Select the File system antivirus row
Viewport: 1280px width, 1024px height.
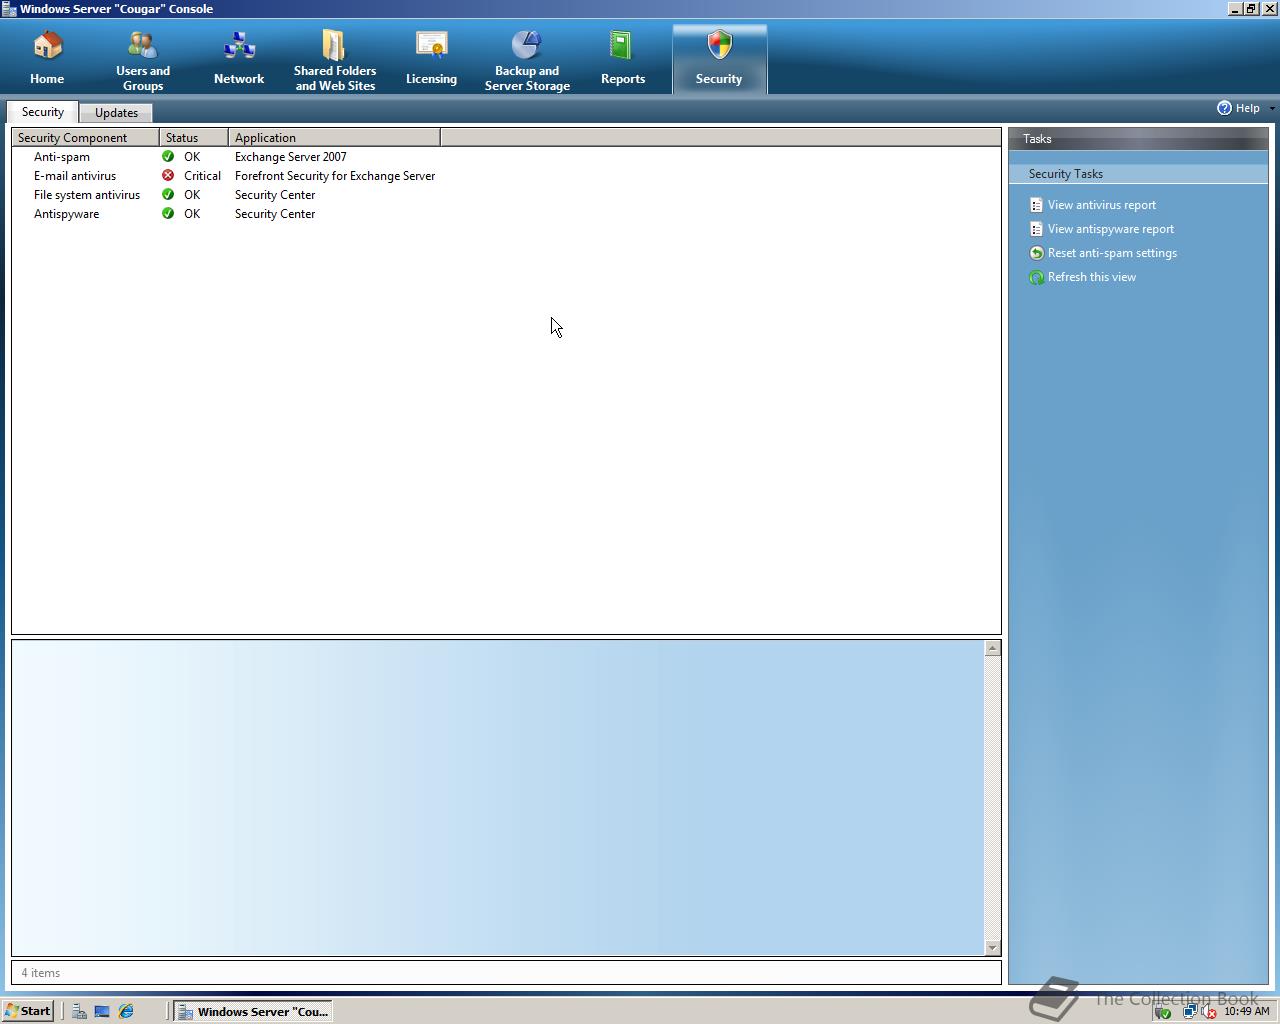click(x=506, y=195)
